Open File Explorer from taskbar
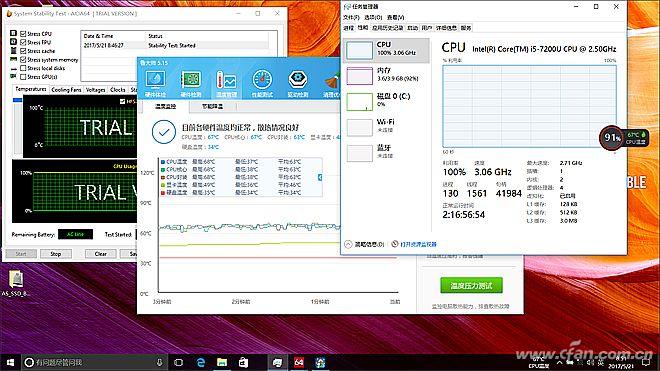This screenshot has width=660, height=371. click(x=222, y=362)
